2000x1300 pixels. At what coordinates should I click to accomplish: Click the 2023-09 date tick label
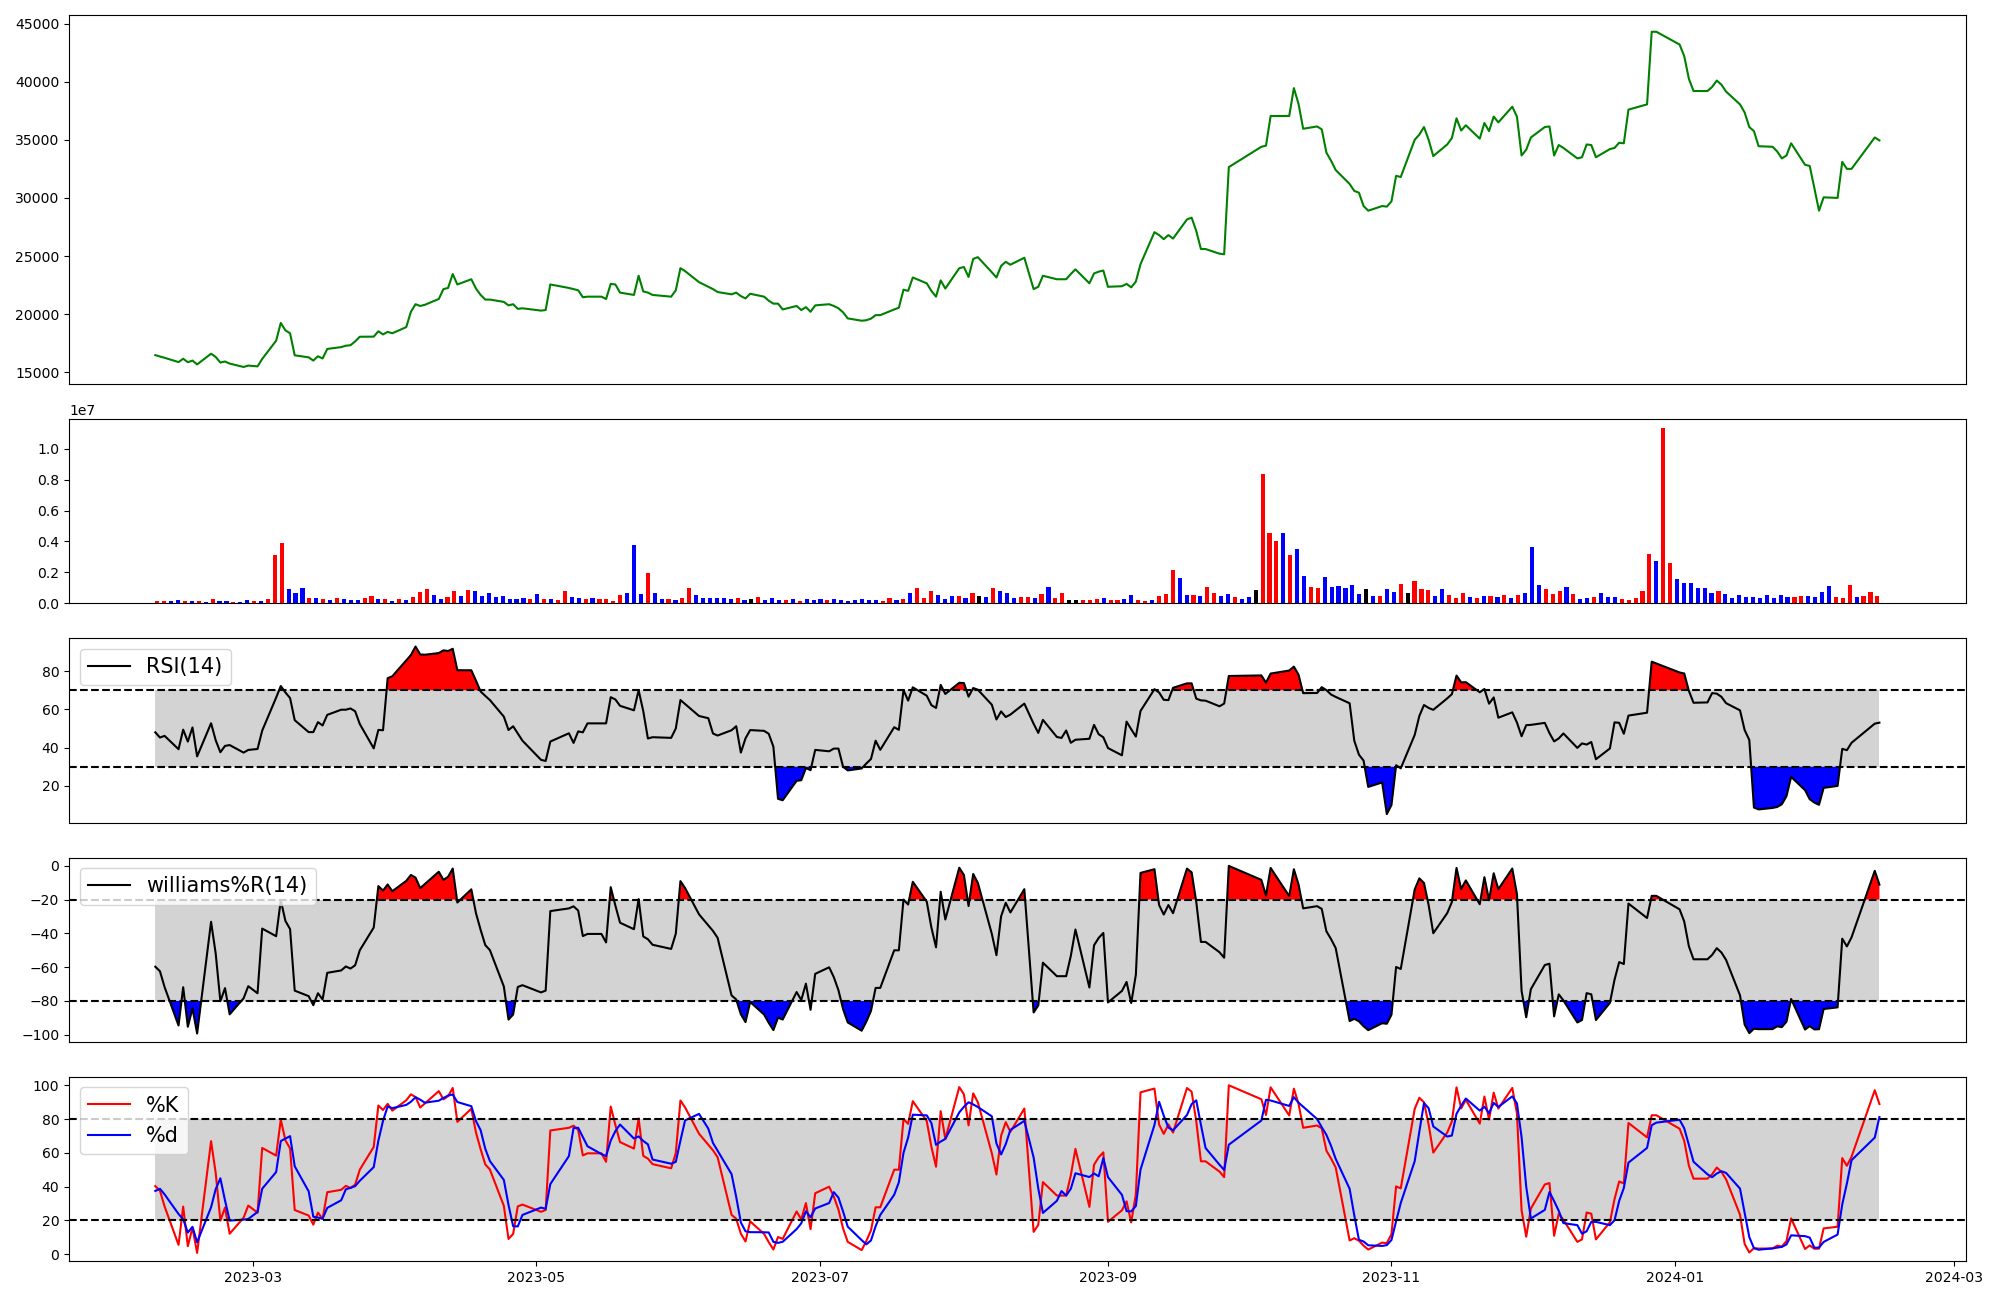1108,1277
